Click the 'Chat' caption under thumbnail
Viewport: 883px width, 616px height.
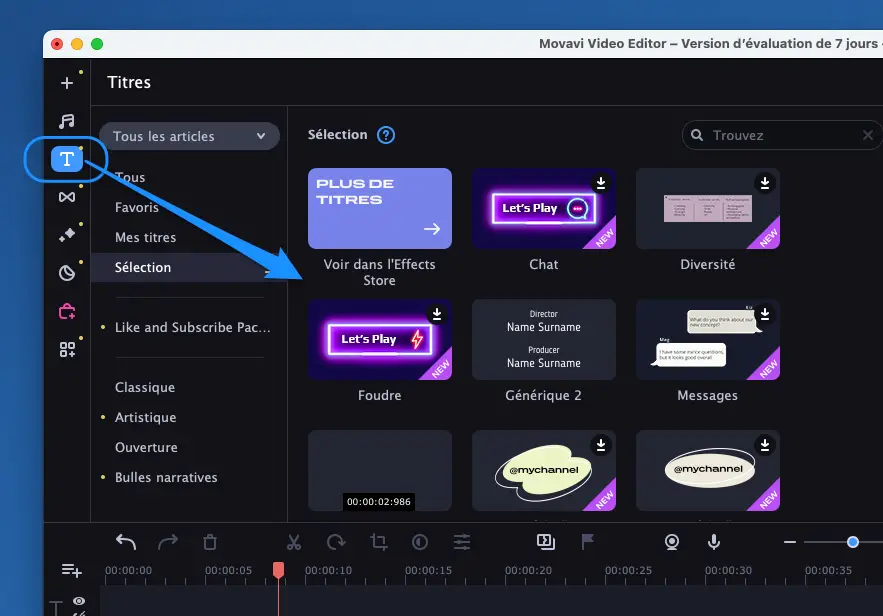(543, 265)
